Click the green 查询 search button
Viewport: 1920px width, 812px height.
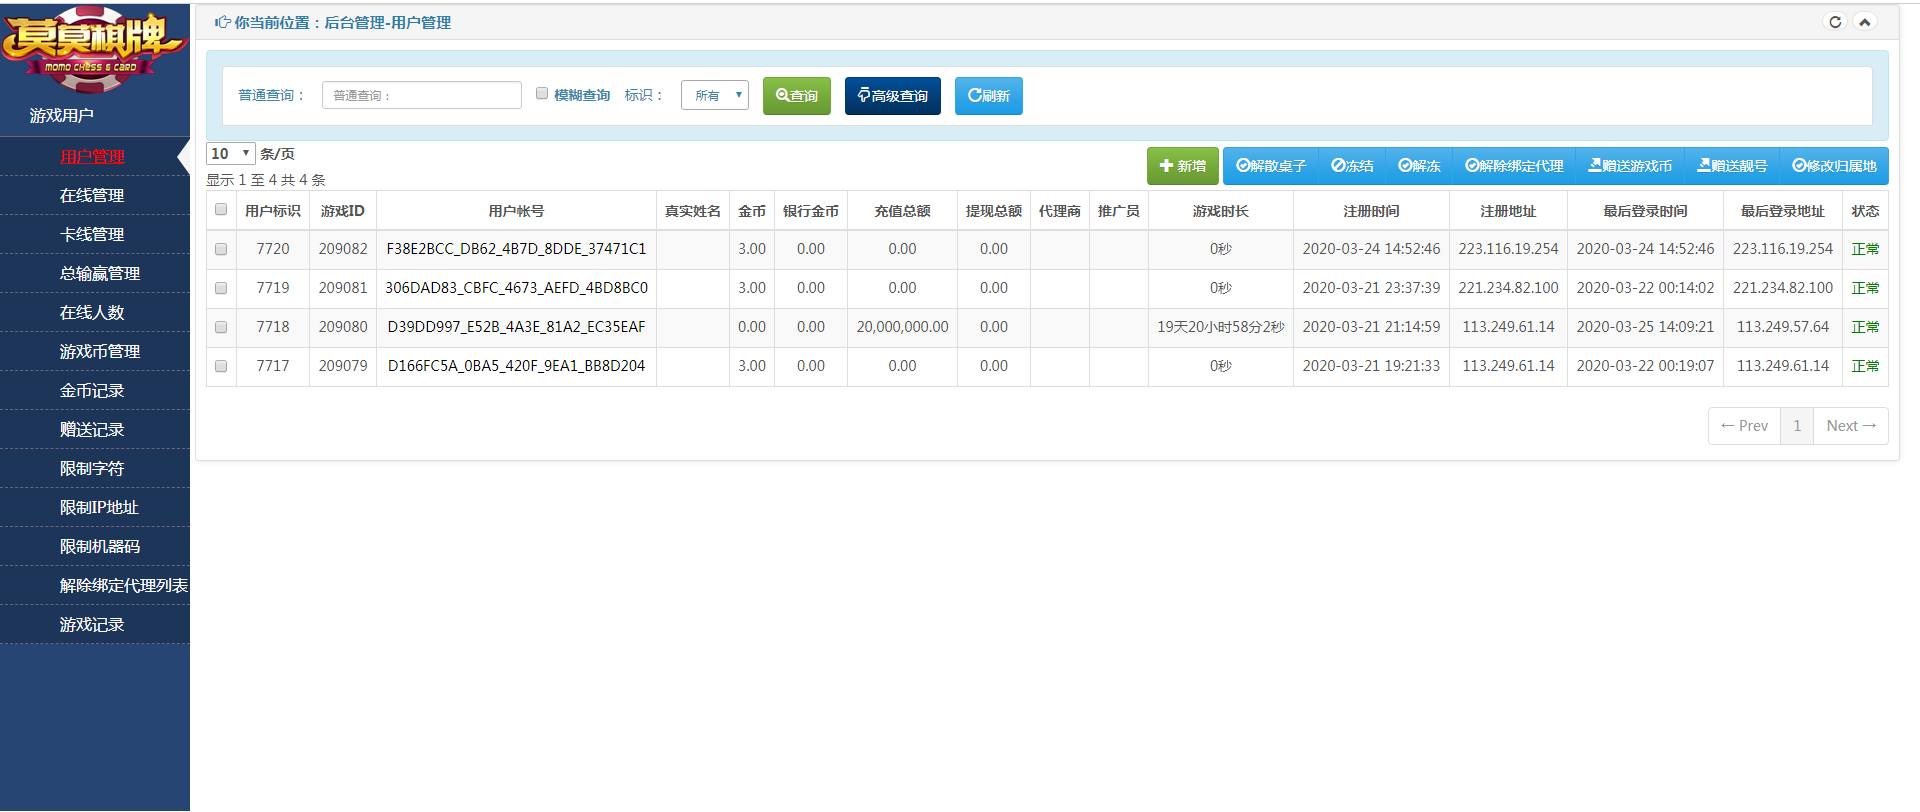(796, 96)
